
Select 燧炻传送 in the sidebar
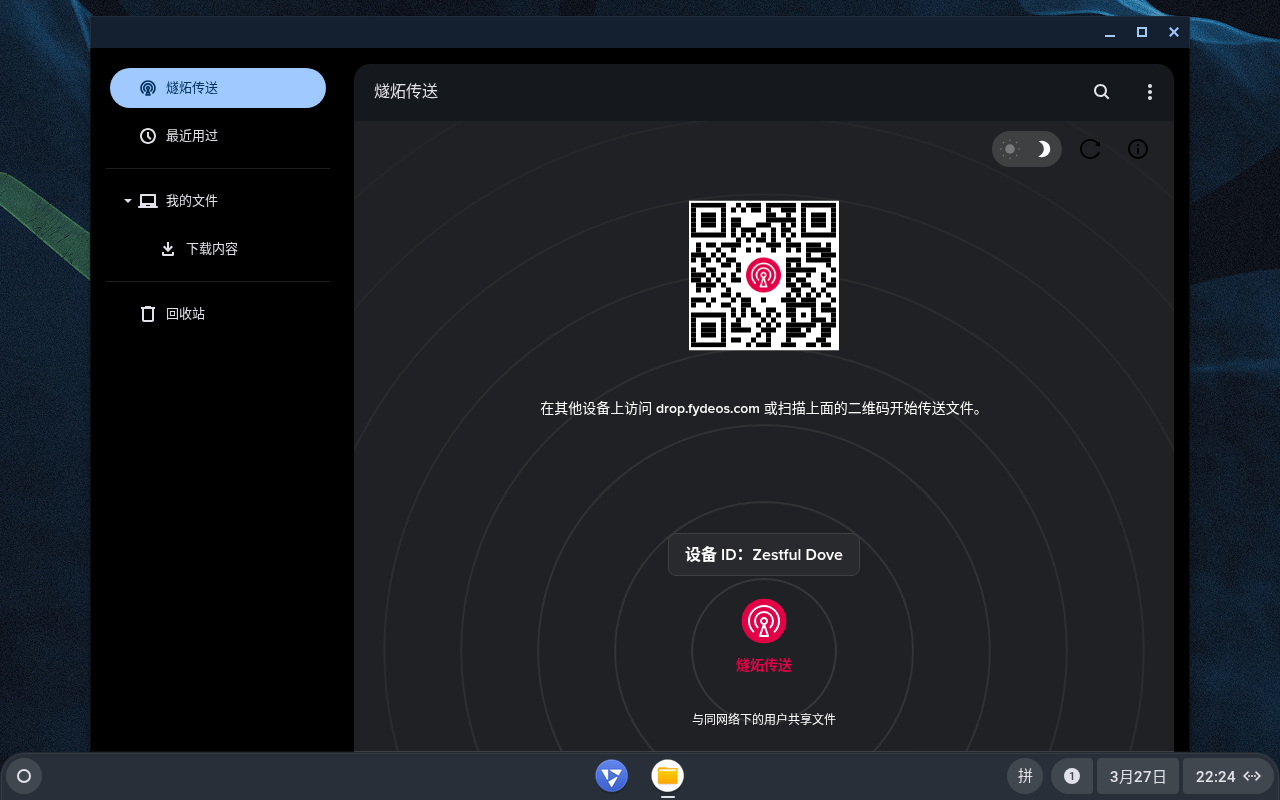point(218,88)
